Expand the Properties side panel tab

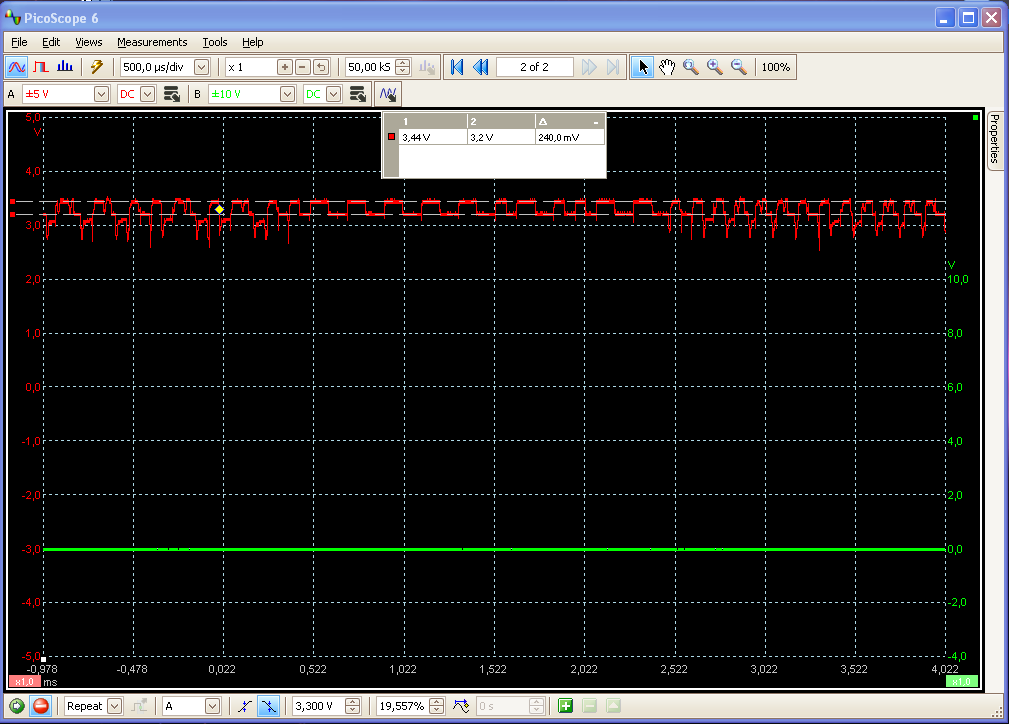click(x=994, y=138)
